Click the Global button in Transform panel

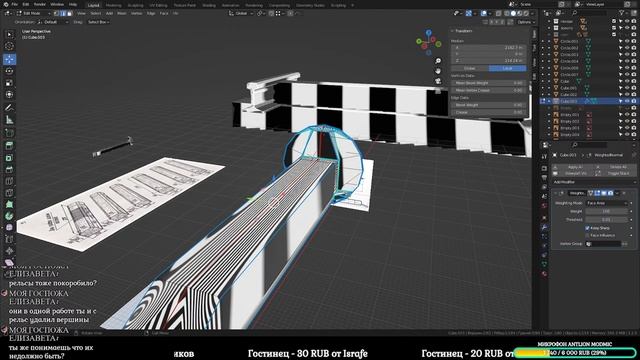(x=469, y=68)
